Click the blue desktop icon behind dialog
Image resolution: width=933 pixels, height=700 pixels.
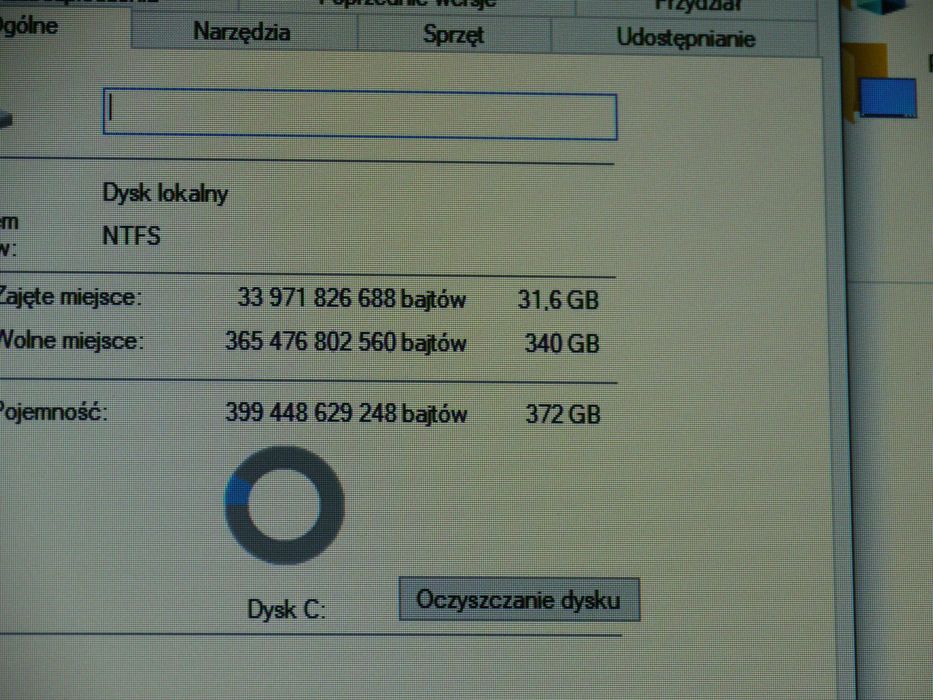tap(887, 98)
